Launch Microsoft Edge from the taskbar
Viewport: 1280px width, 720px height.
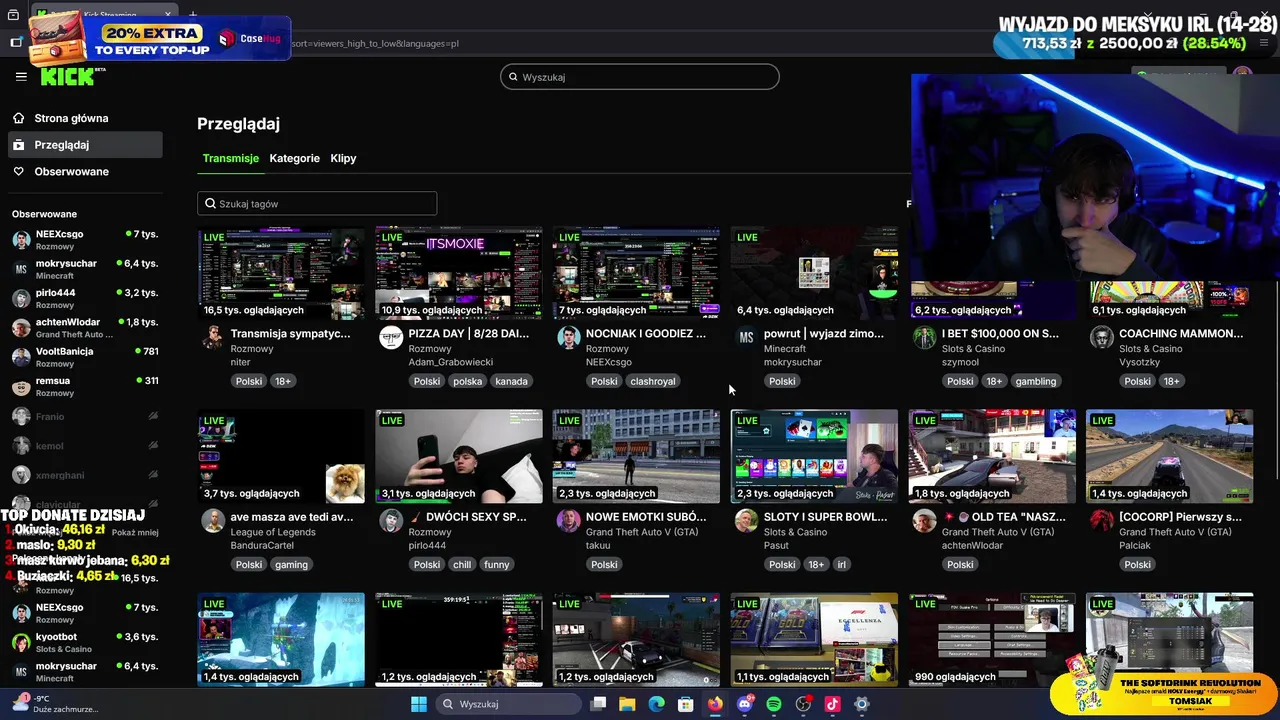(656, 704)
